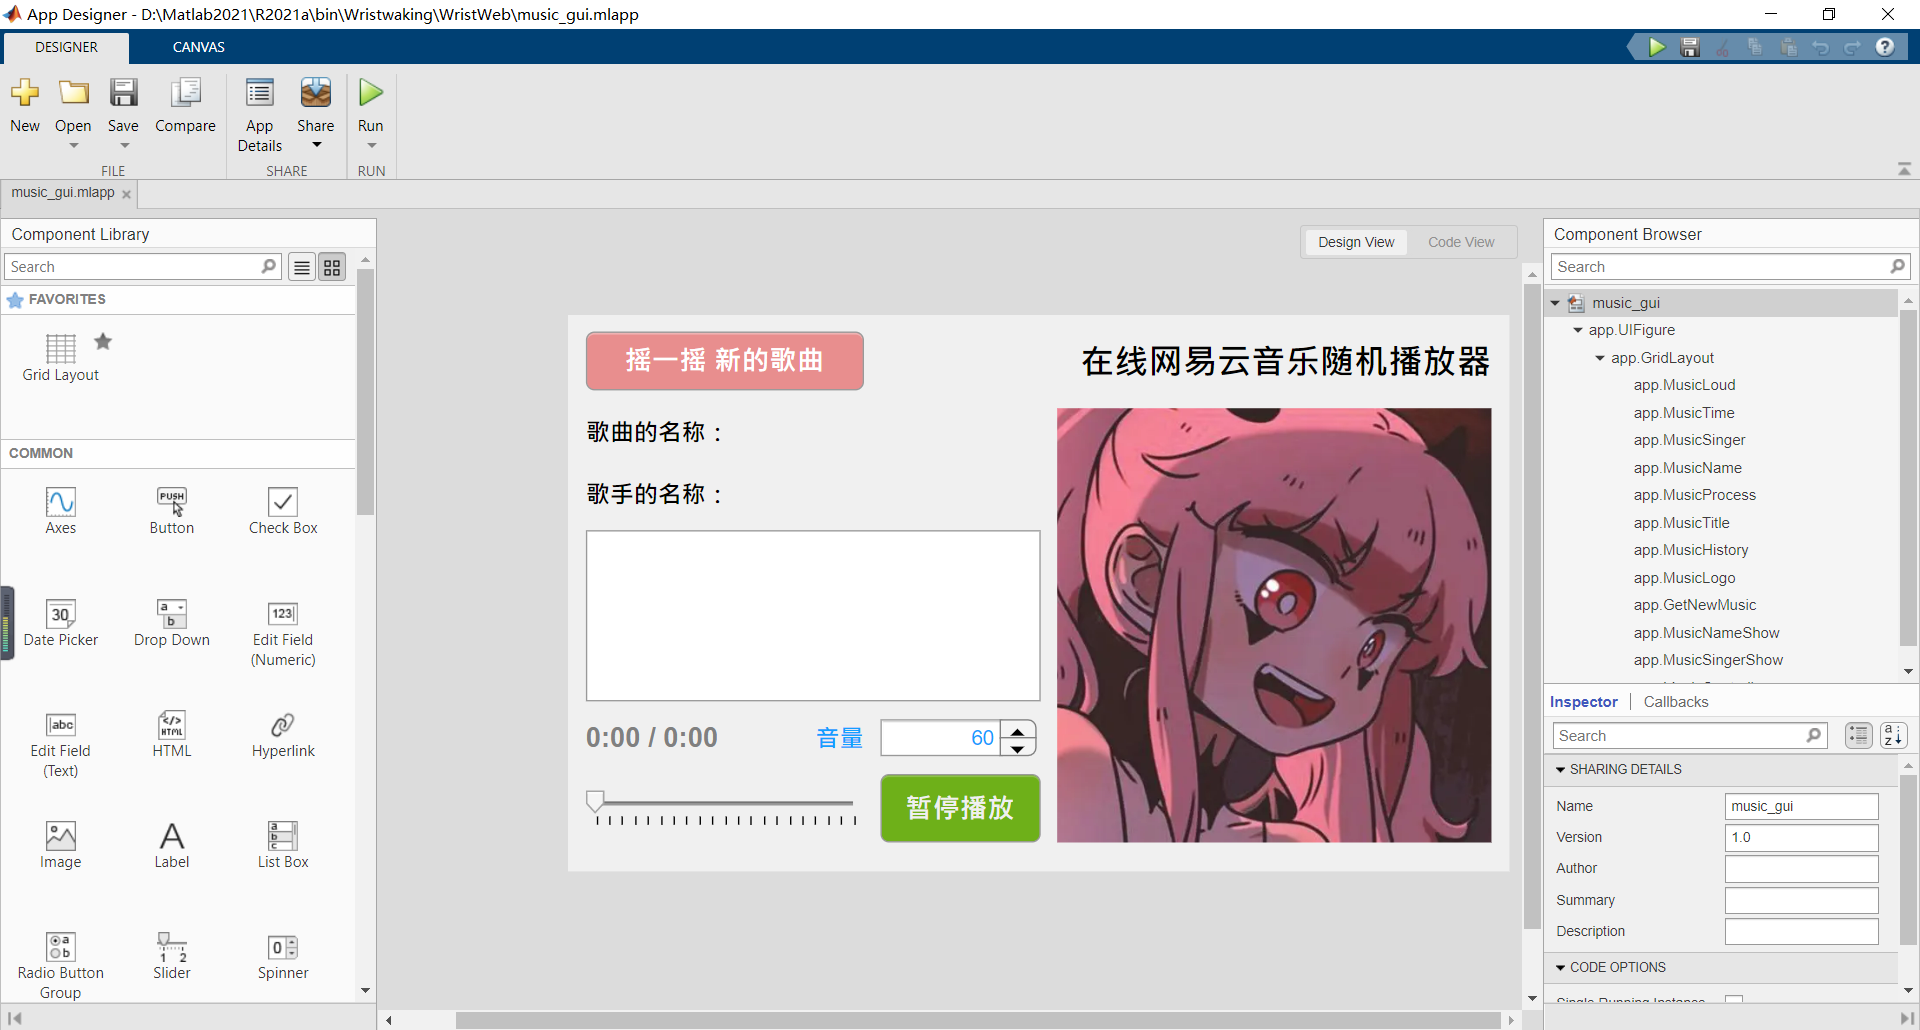Select the HTML component
Image resolution: width=1920 pixels, height=1030 pixels.
(172, 734)
